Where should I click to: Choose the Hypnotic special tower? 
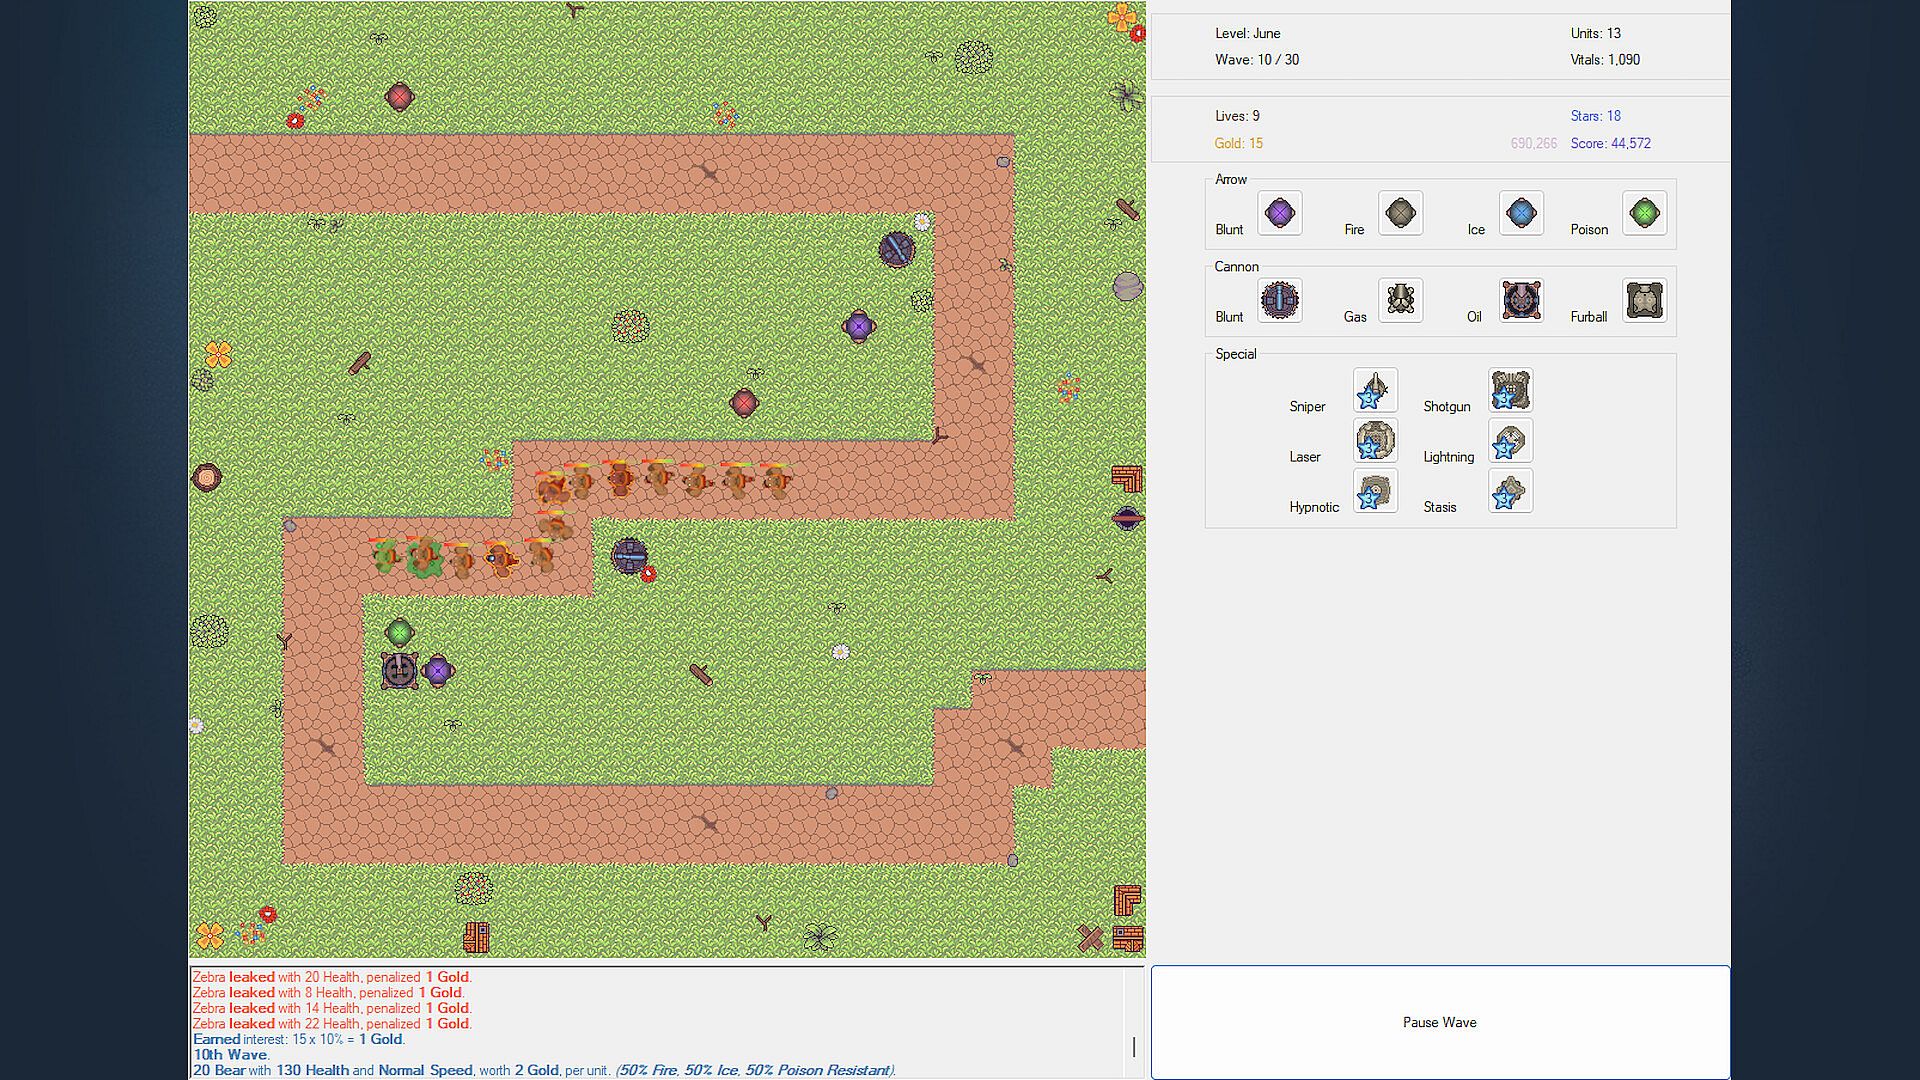click(x=1375, y=491)
